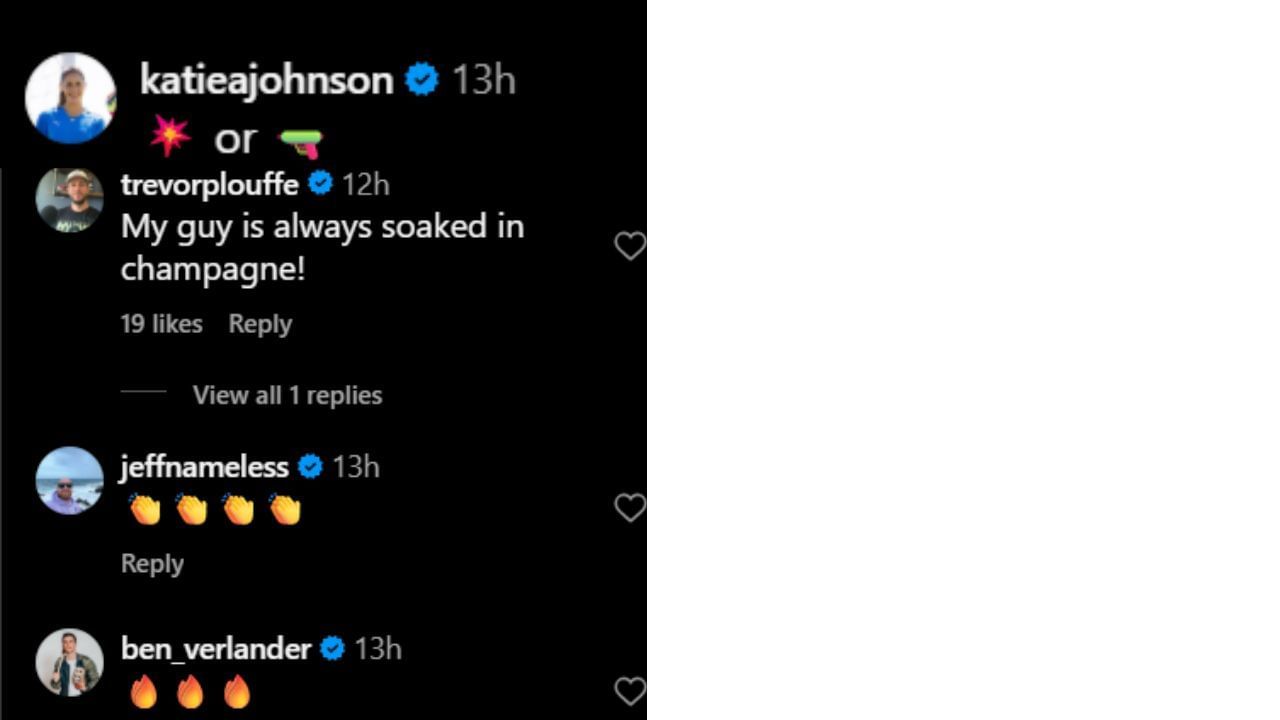Show who liked via 19 likes

[161, 324]
